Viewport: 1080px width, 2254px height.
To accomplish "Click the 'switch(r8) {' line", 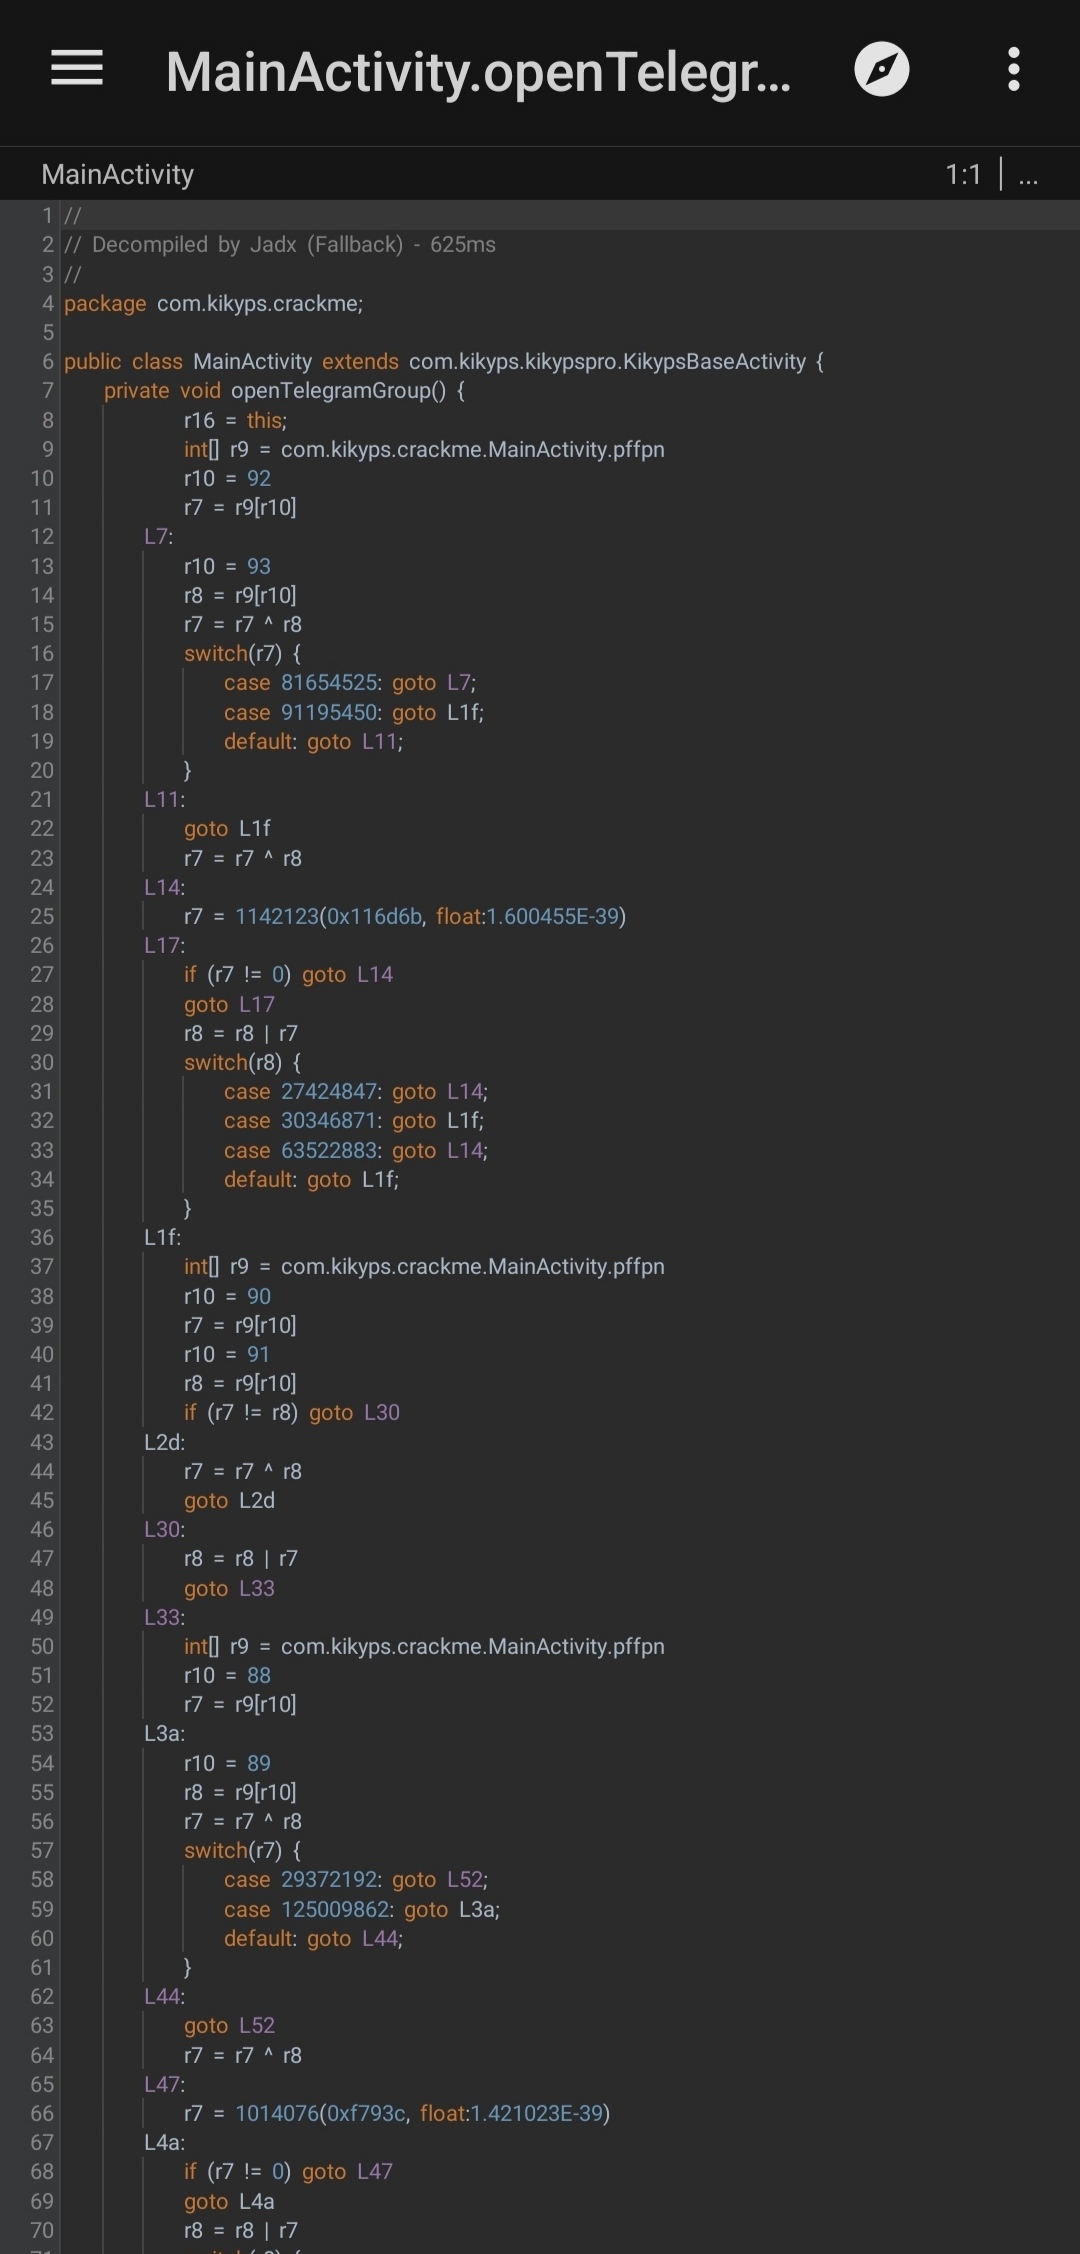I will [x=242, y=1062].
